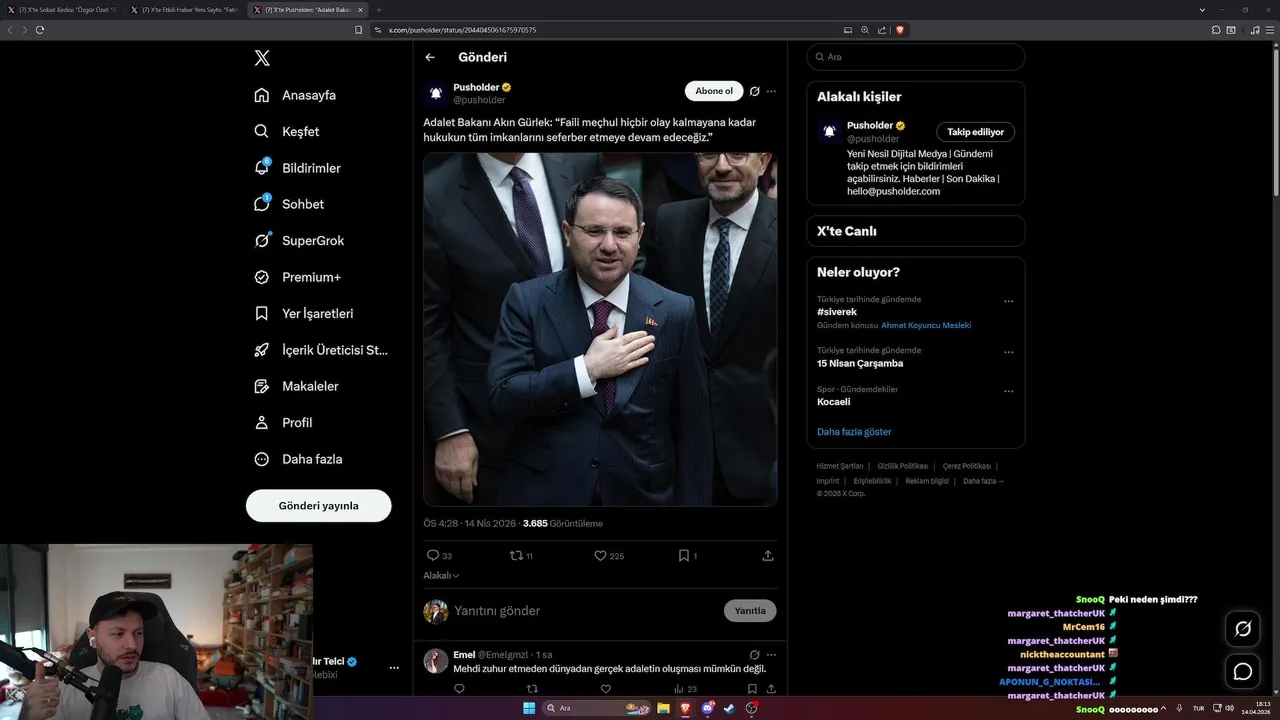The image size is (1280, 720).
Task: Open Emel's profile avatar
Action: click(436, 661)
